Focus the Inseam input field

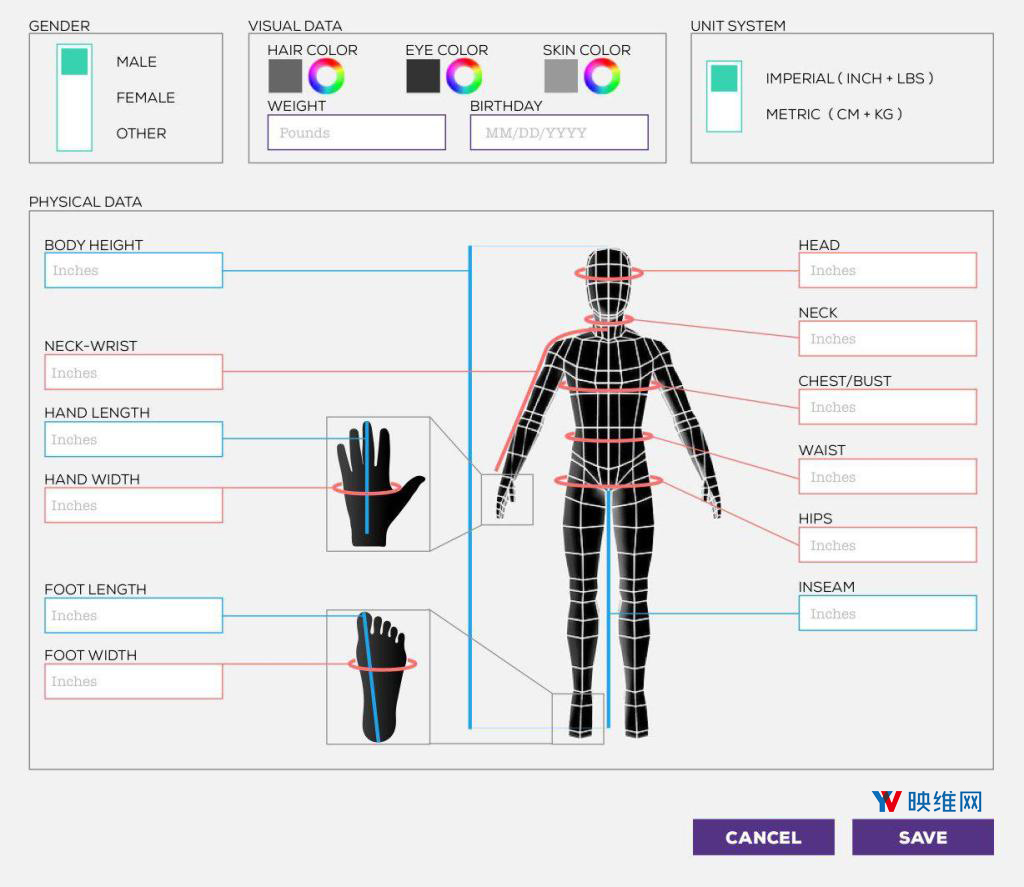point(888,613)
